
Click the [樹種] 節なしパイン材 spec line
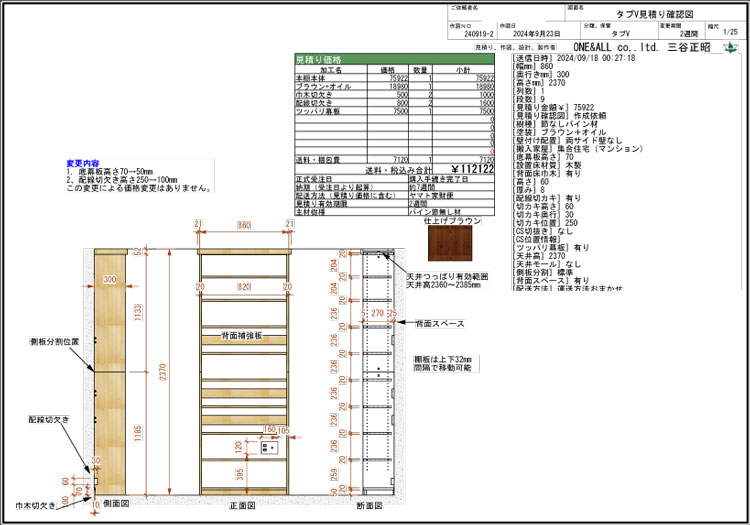point(555,124)
